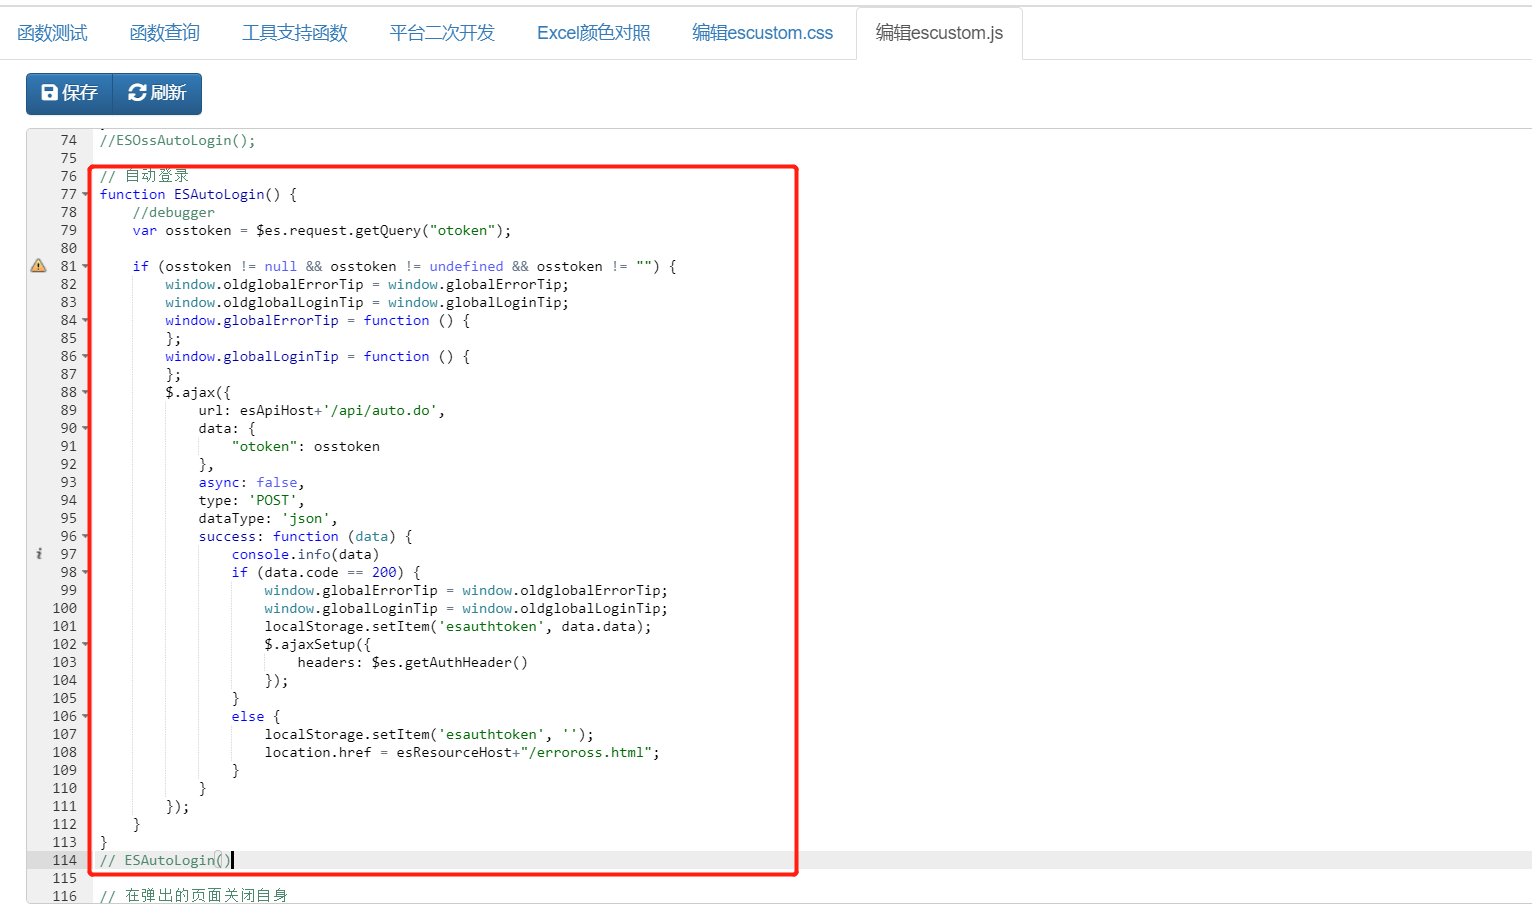Open the 函数查询 tab

tap(165, 33)
